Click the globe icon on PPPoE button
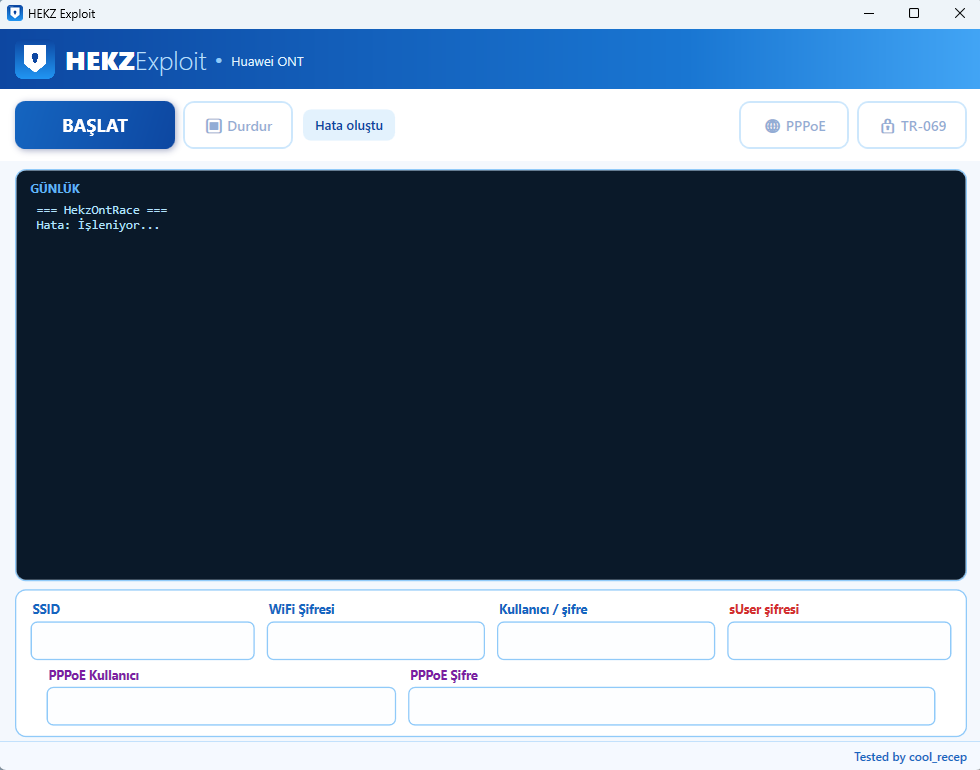Viewport: 980px width, 770px height. tap(772, 126)
